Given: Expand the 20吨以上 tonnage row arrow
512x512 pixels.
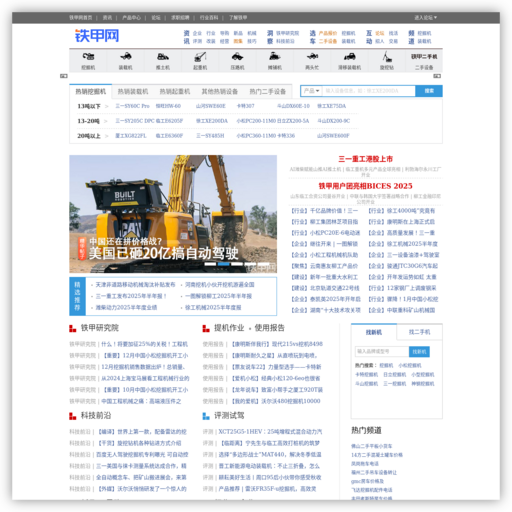Looking at the screenshot, I should coord(107,136).
